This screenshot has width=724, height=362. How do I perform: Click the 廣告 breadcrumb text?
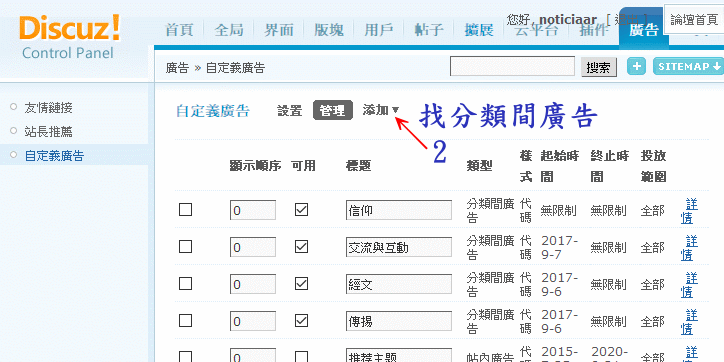[x=177, y=68]
